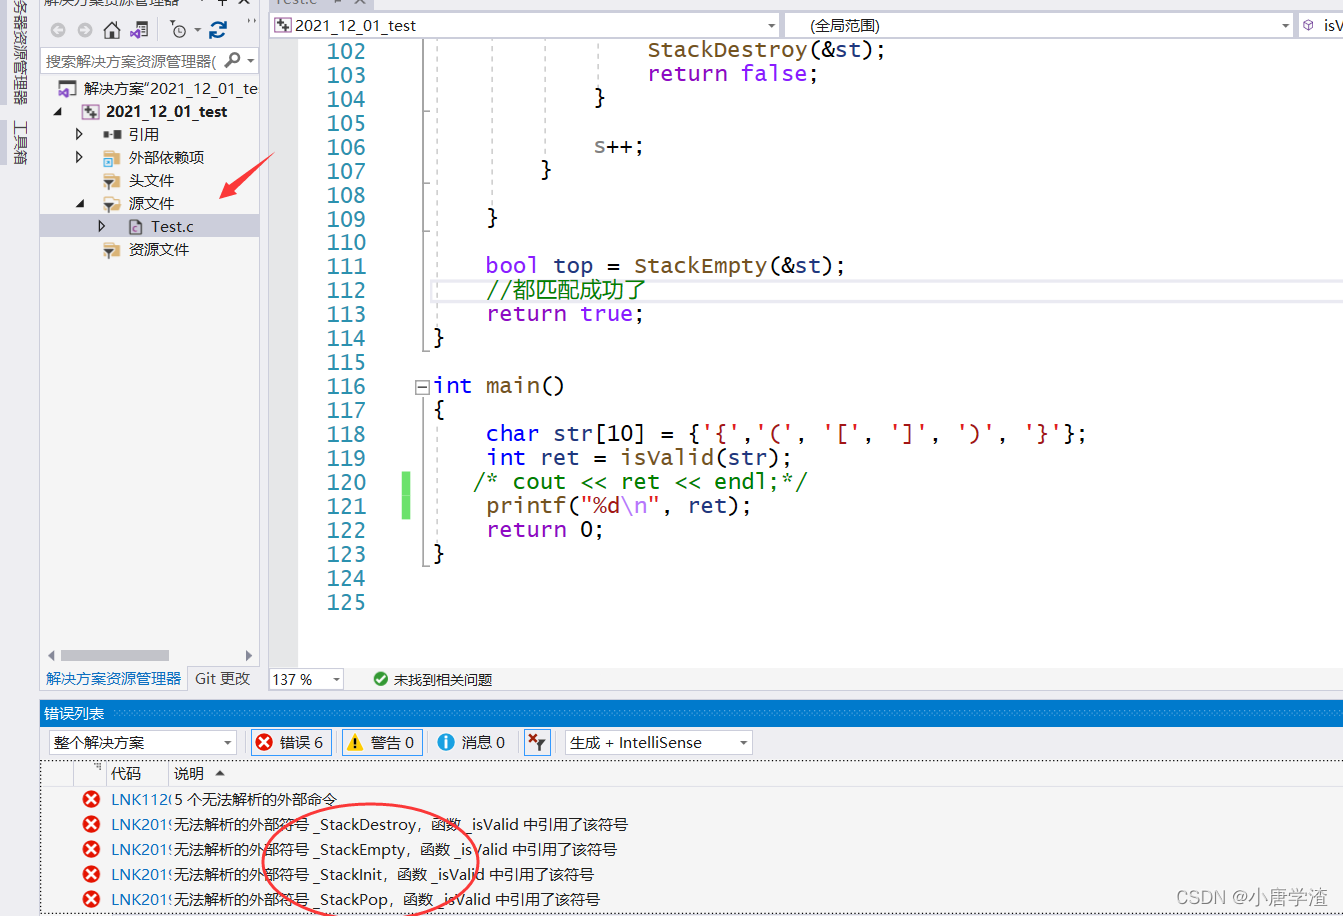Expand the Test.c file node

[x=101, y=226]
